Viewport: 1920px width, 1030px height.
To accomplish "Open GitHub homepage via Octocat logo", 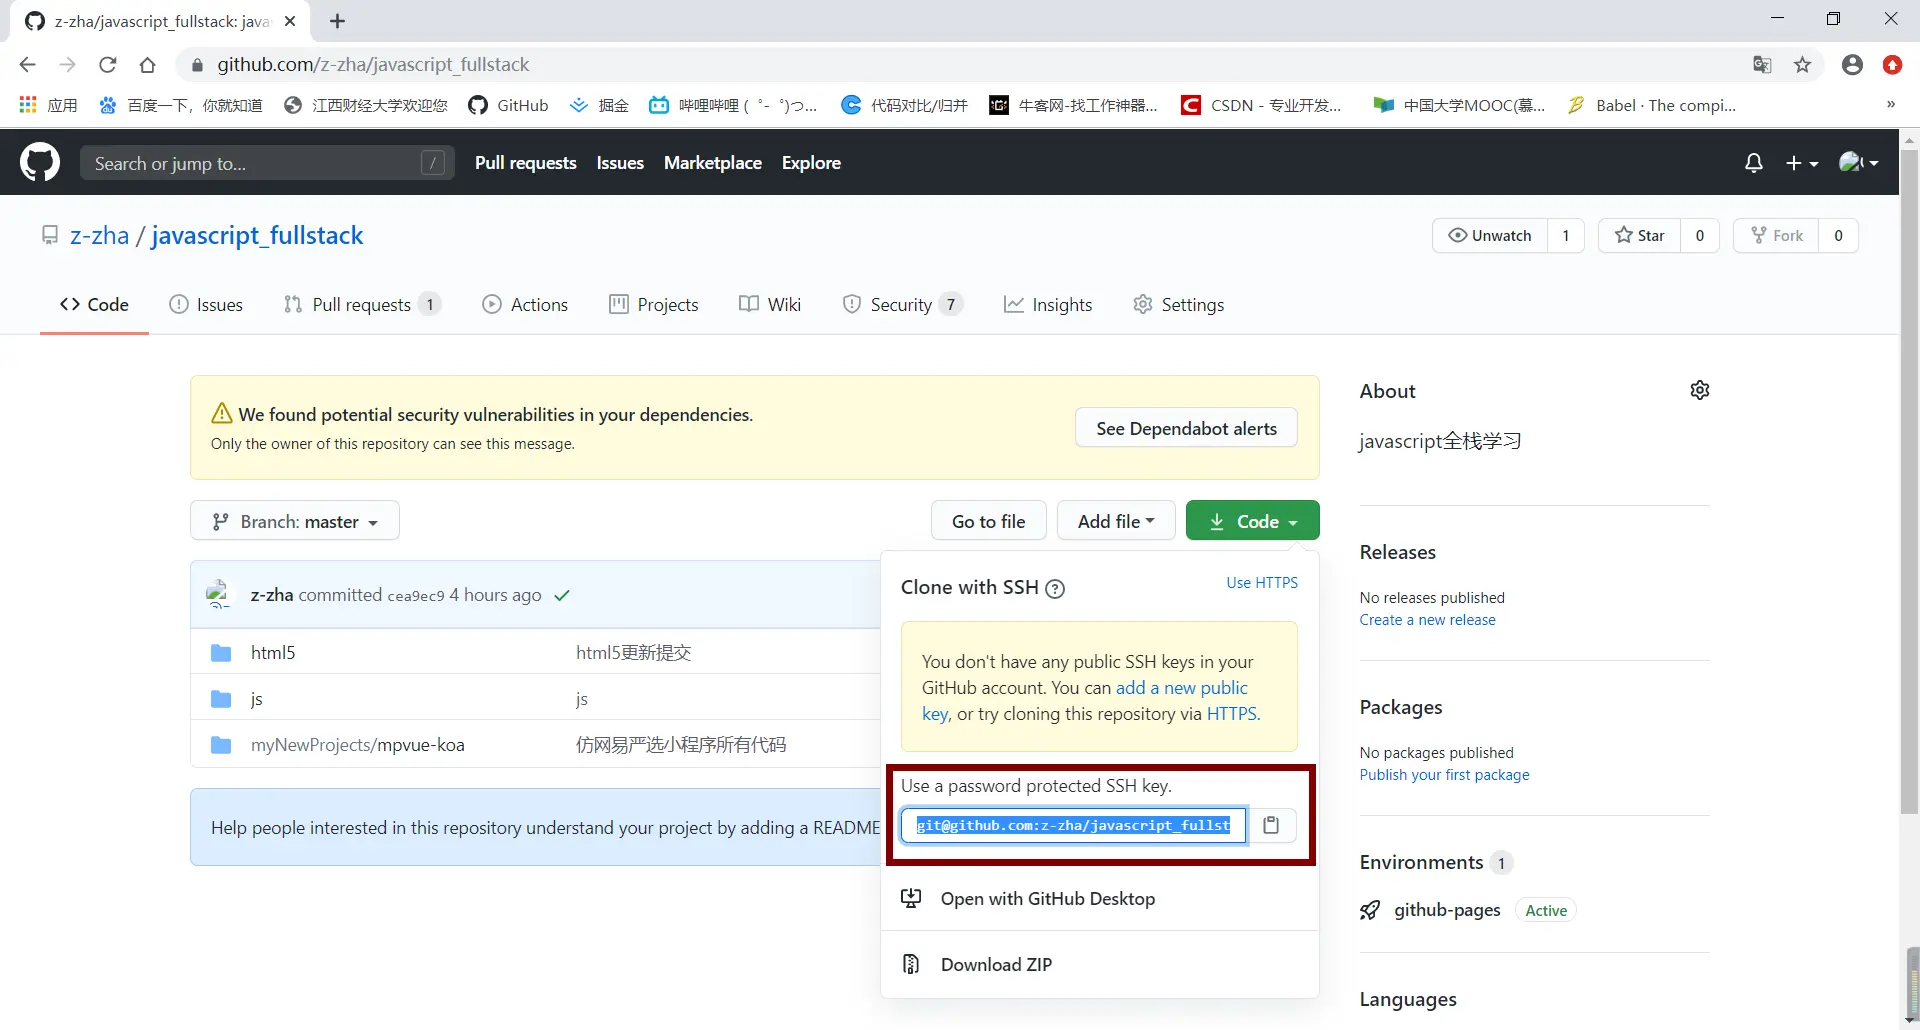I will click(x=40, y=162).
